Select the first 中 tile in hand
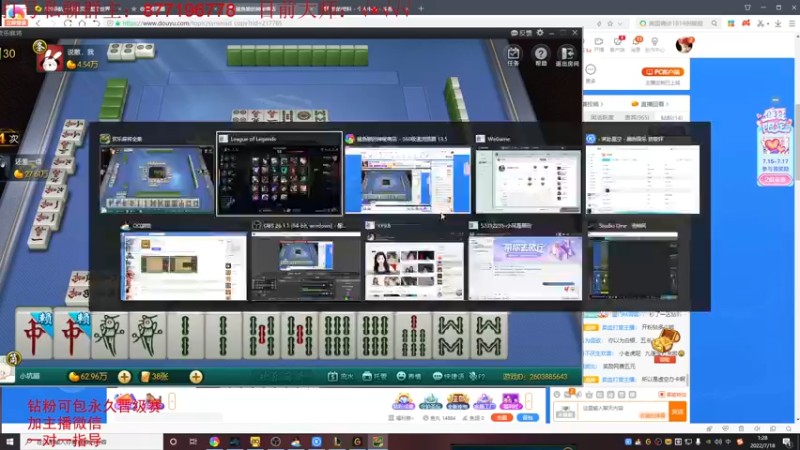Image resolution: width=800 pixels, height=450 pixels. pos(34,334)
